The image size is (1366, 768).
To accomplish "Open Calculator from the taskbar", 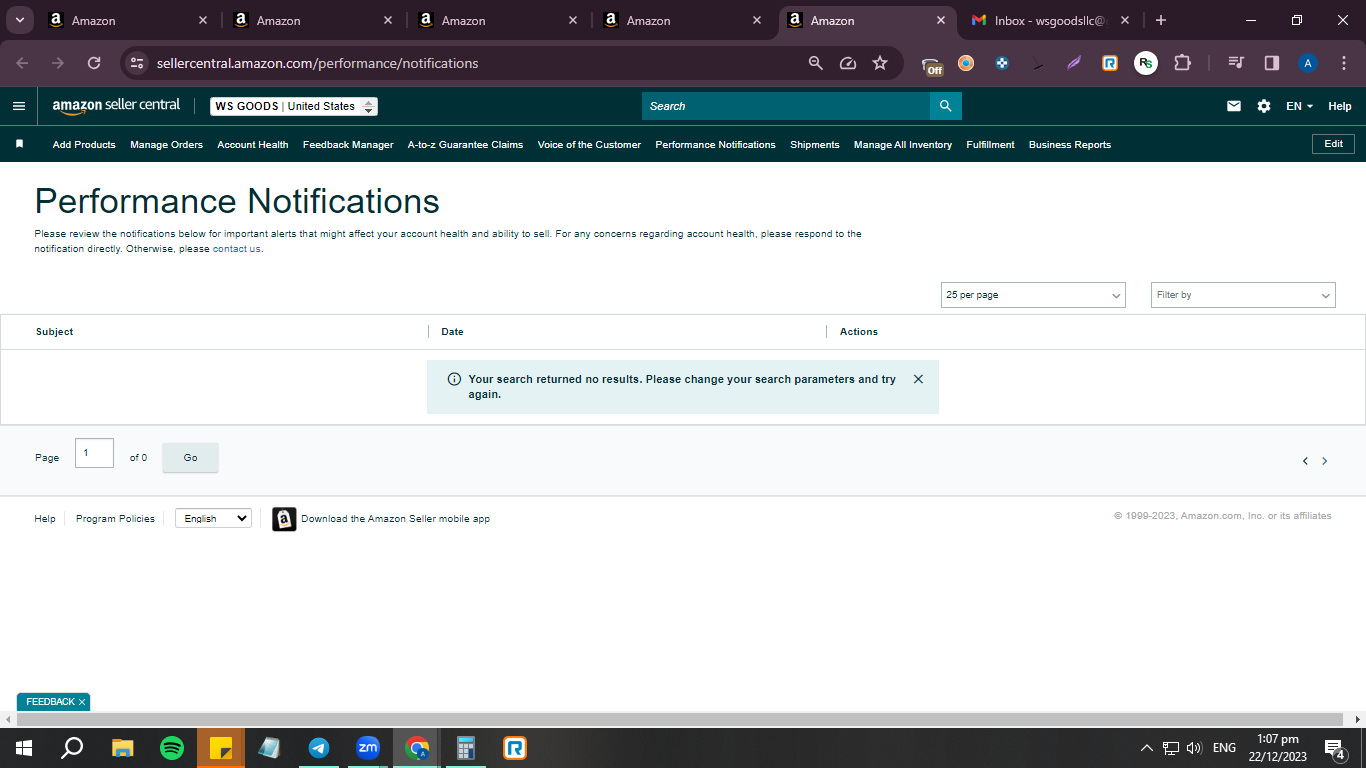I will (x=466, y=748).
